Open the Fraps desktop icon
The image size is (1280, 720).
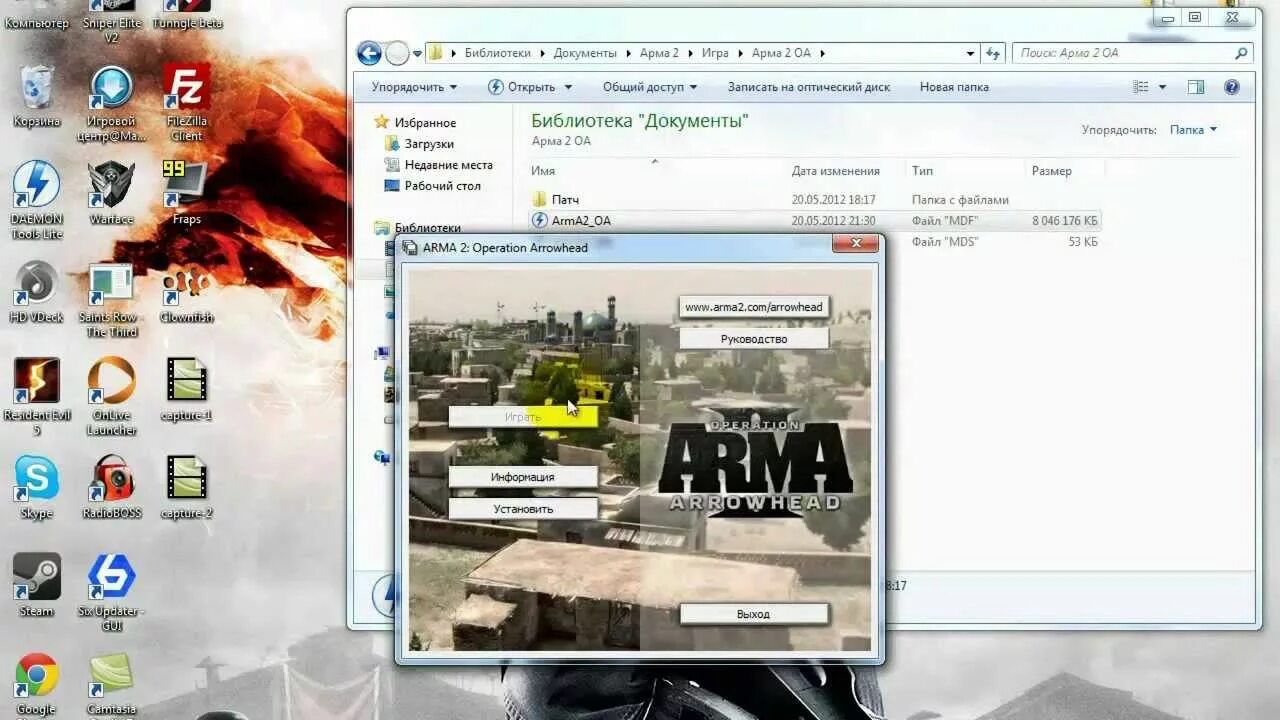(187, 193)
